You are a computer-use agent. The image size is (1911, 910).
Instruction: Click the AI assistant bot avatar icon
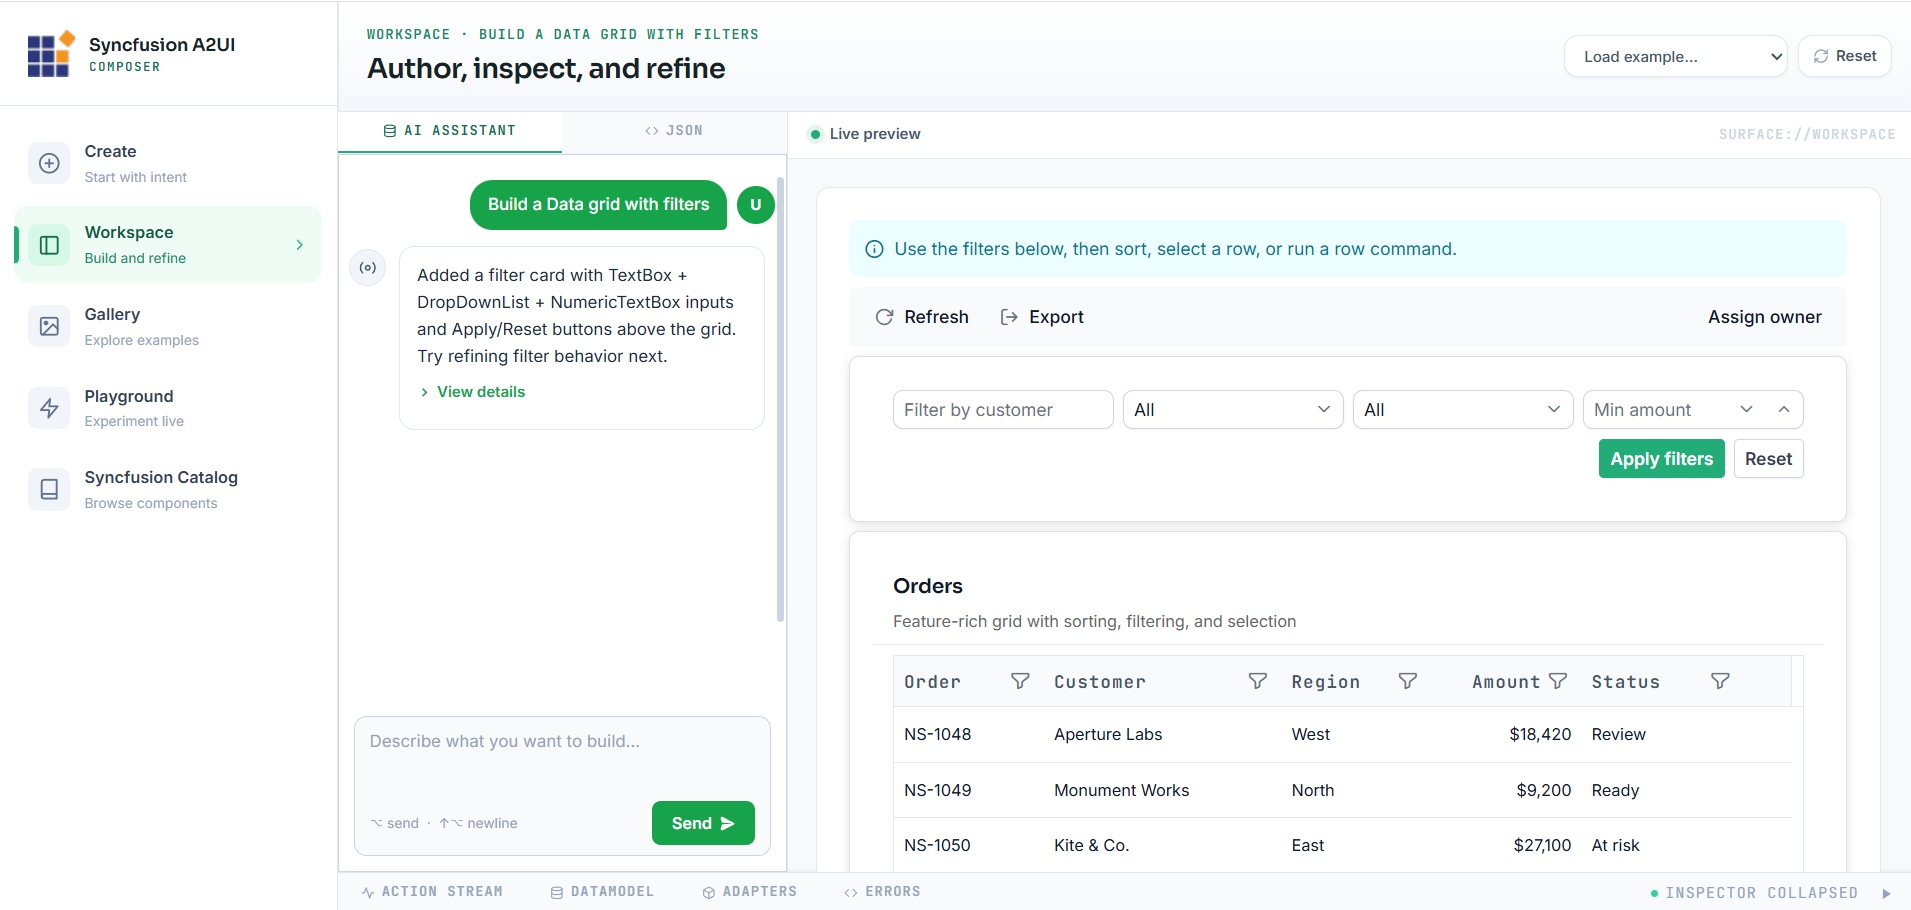tap(368, 267)
